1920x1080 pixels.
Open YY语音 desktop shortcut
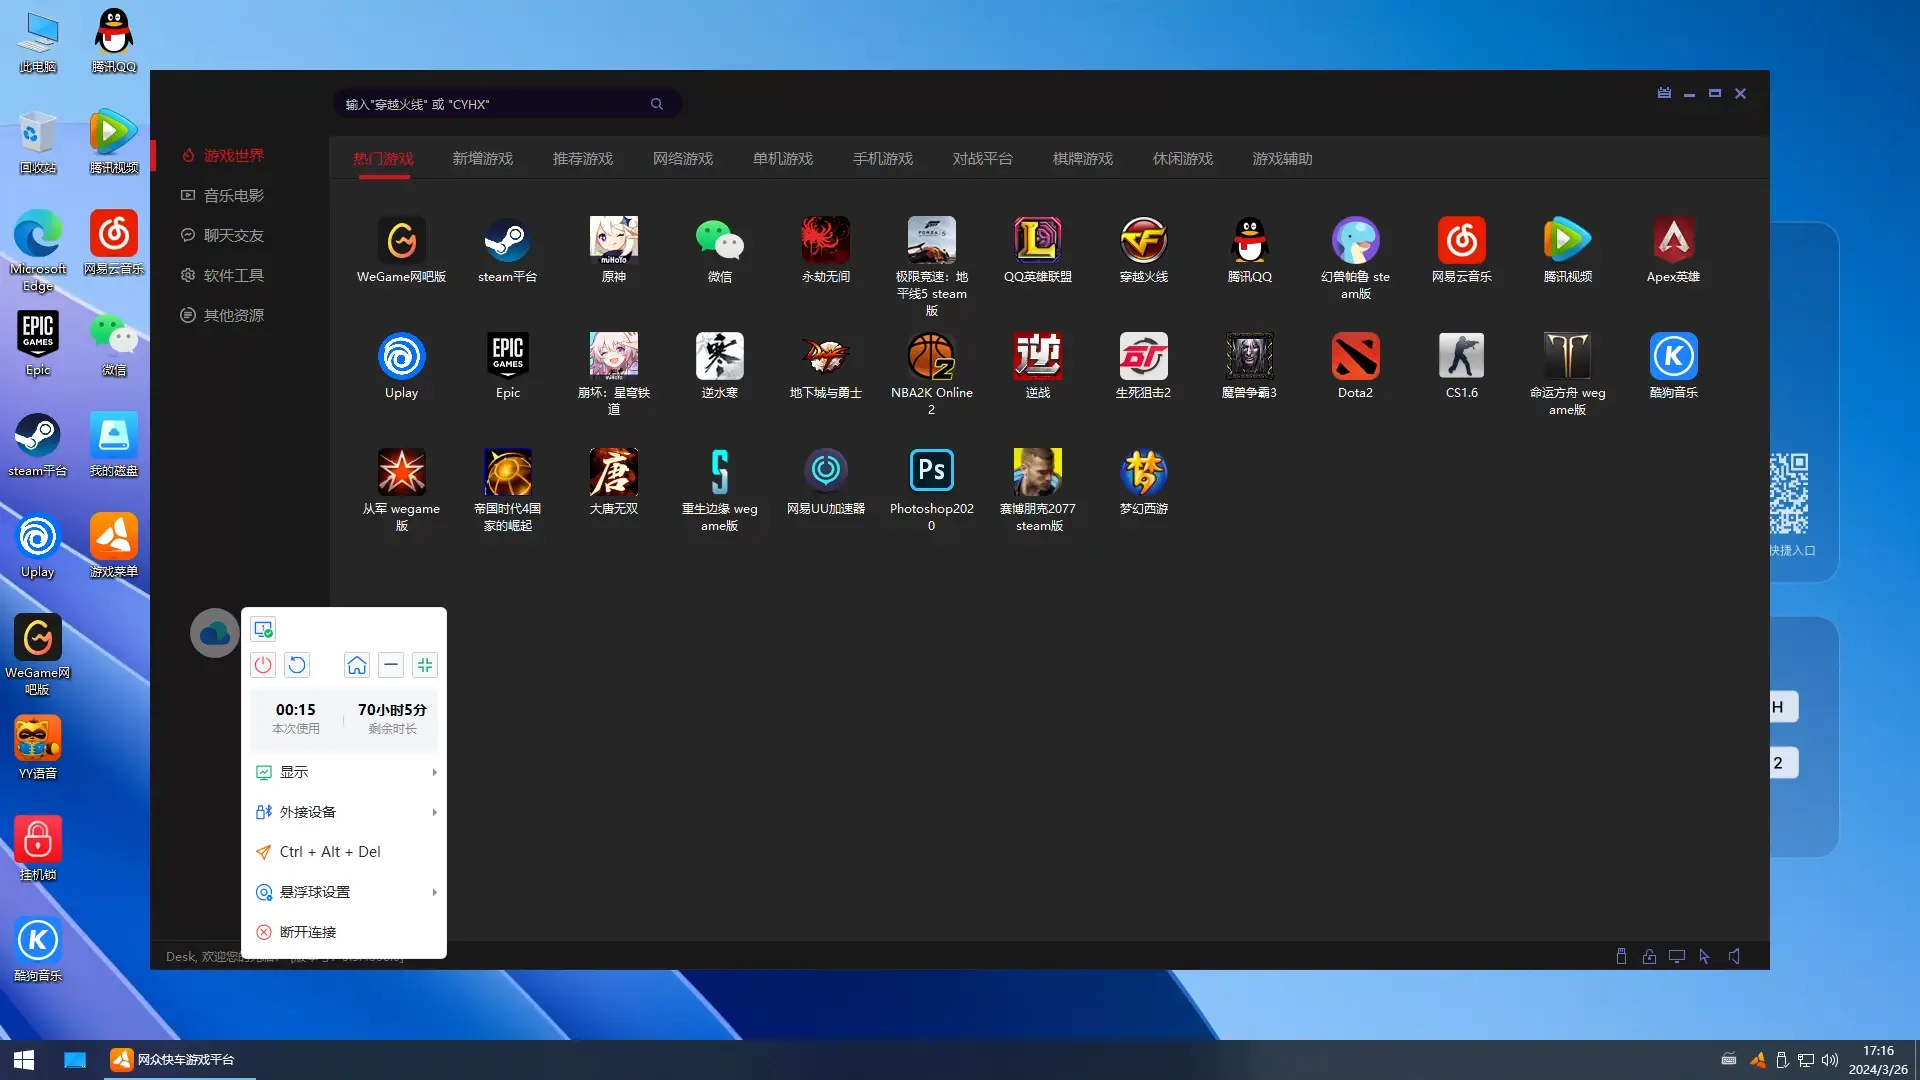tap(38, 747)
